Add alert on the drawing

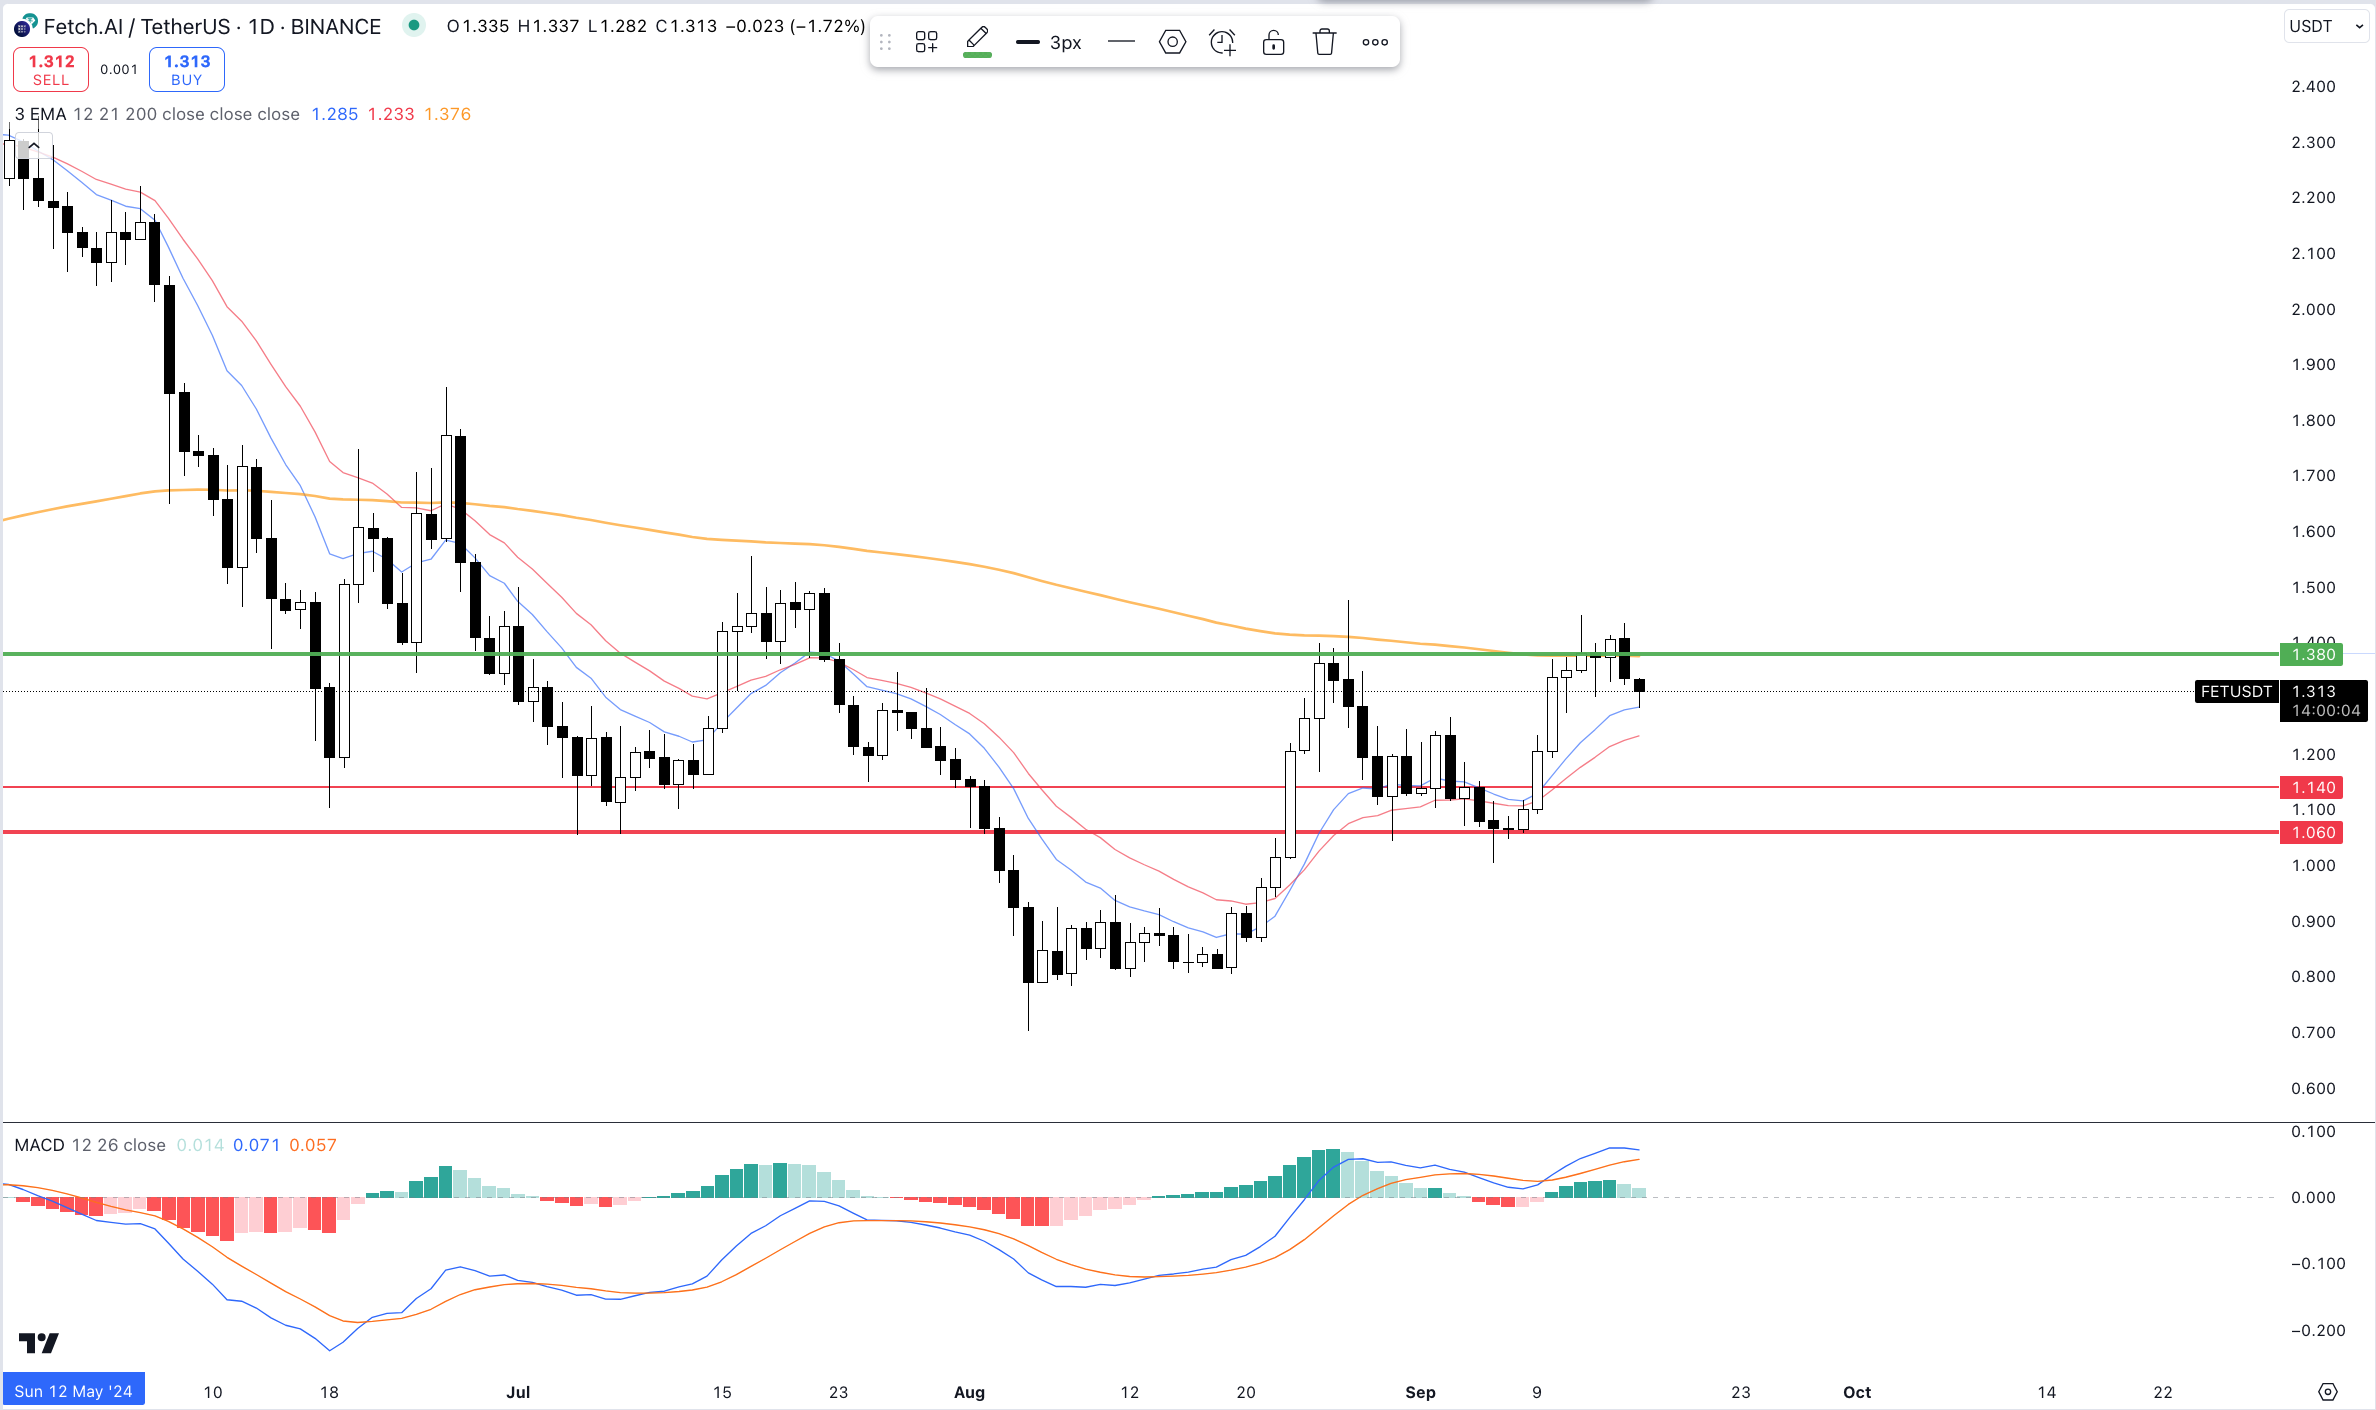click(1222, 42)
